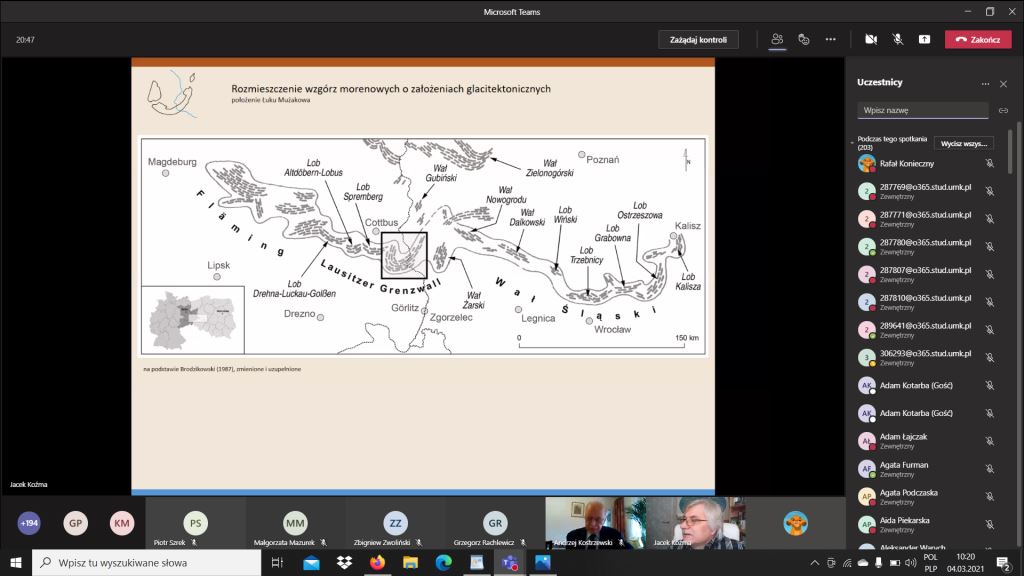This screenshot has width=1024, height=576.
Task: Collapse the 'Podczas tego spotkania' section
Action: [x=853, y=143]
